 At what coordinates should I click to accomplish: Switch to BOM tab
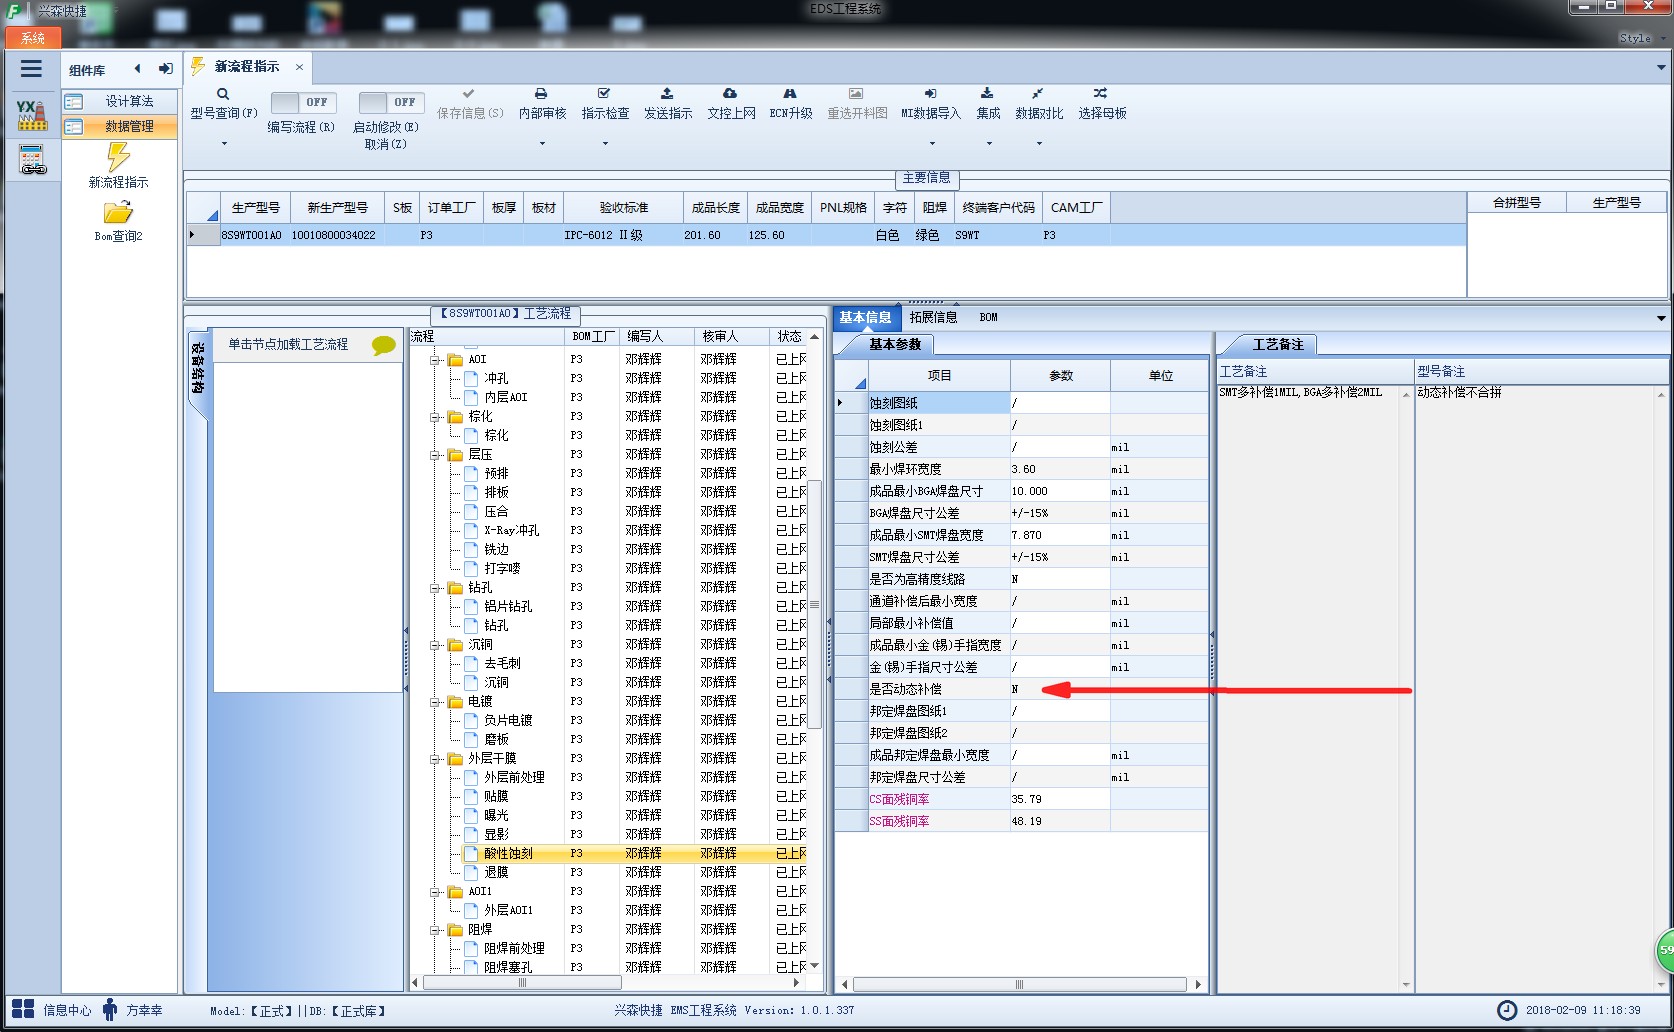pyautogui.click(x=988, y=317)
